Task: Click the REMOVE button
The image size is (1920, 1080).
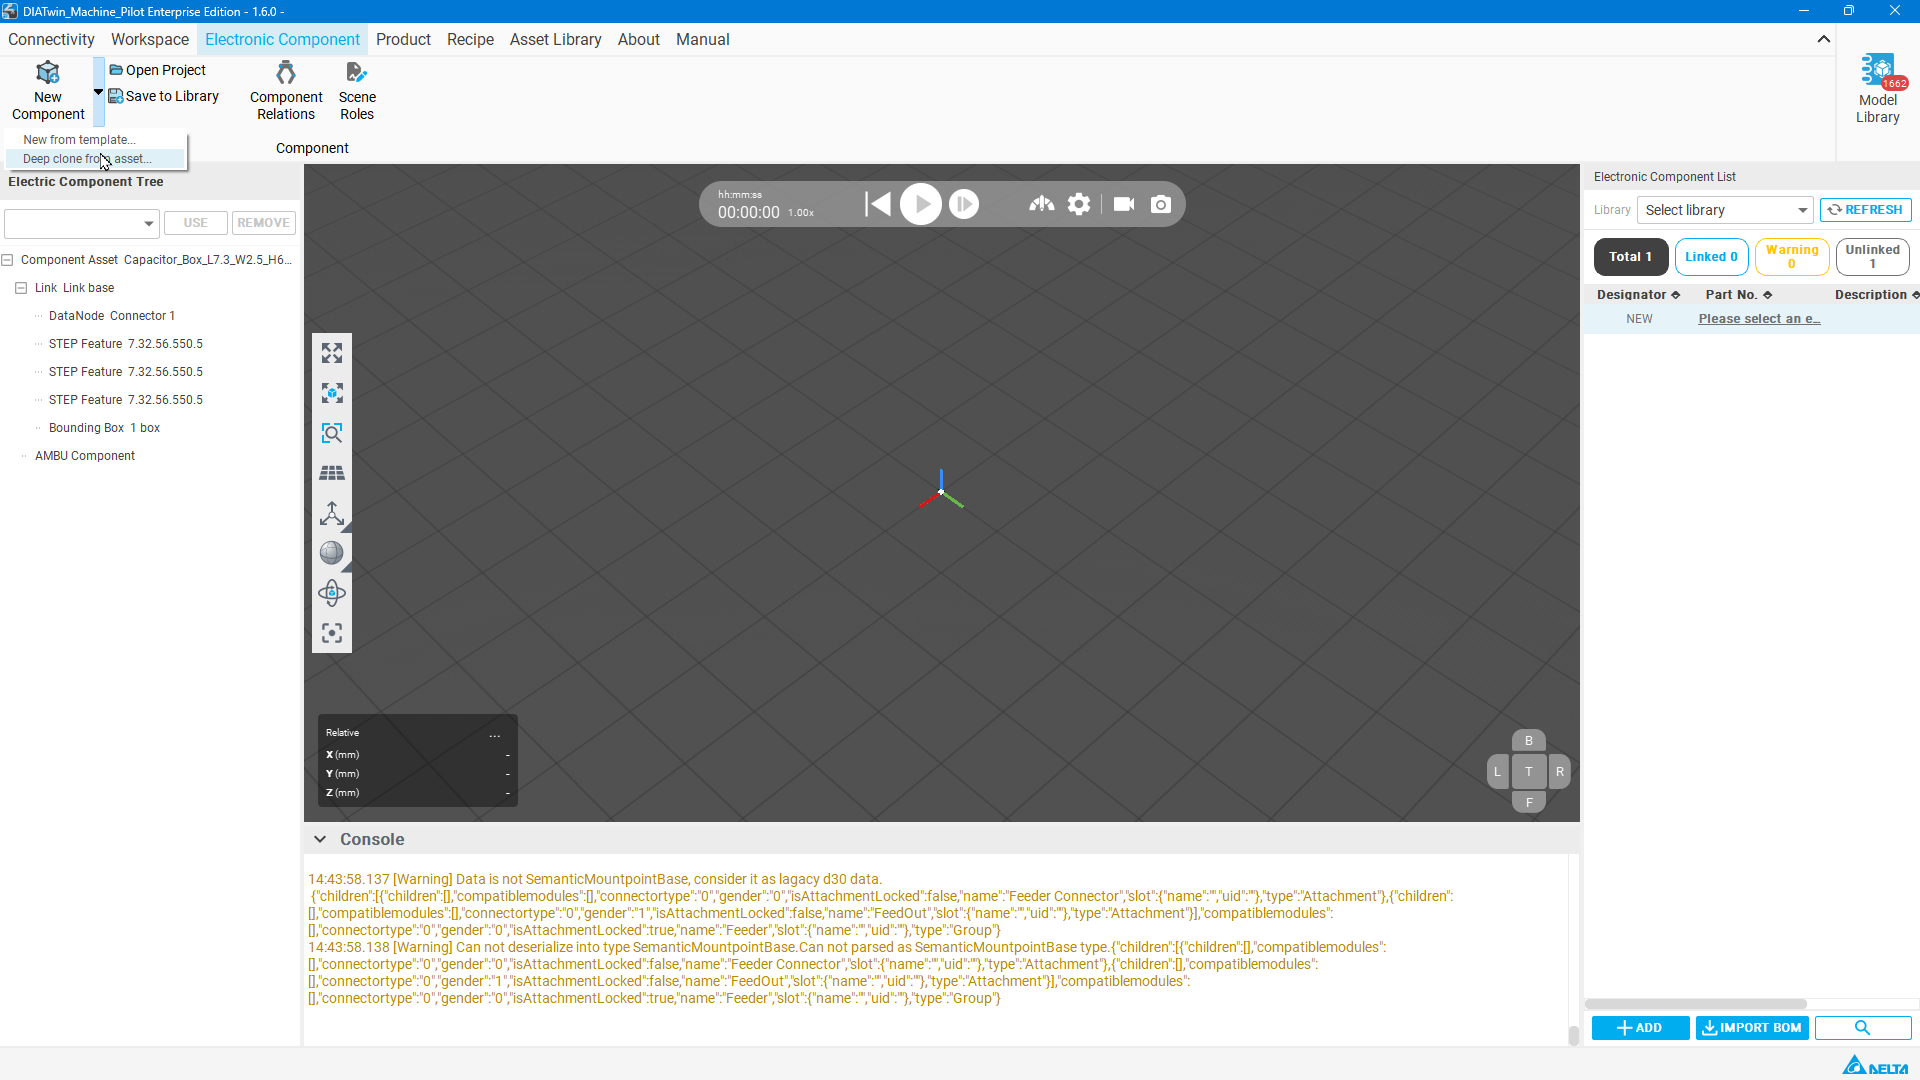Action: click(264, 223)
